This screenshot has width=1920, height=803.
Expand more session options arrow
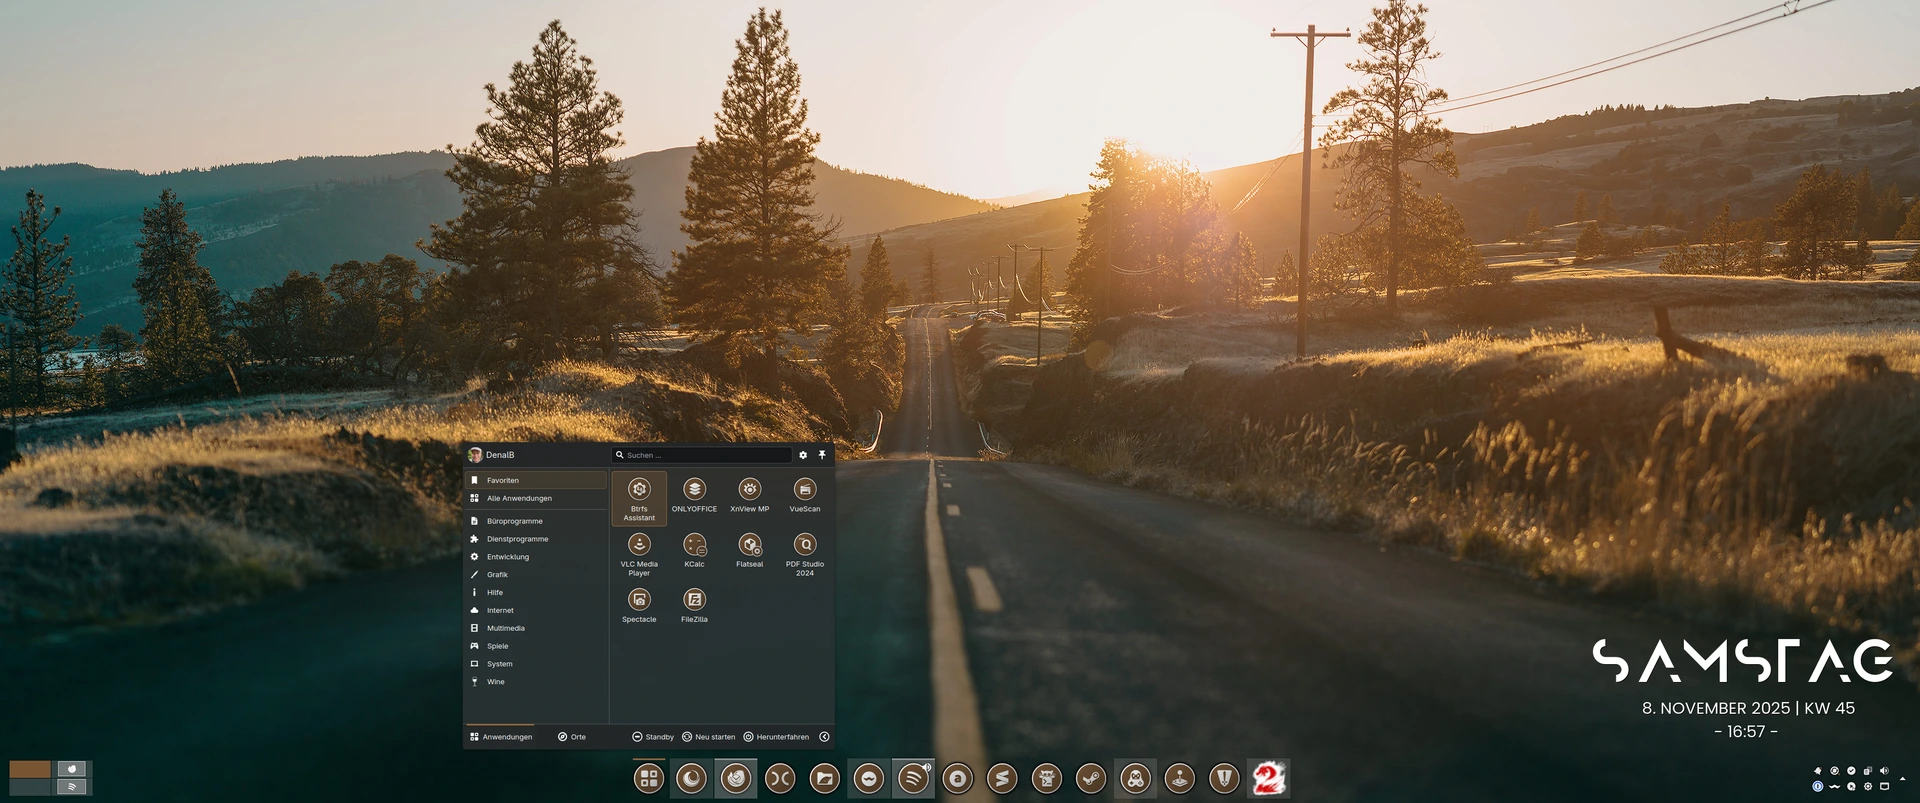(824, 737)
